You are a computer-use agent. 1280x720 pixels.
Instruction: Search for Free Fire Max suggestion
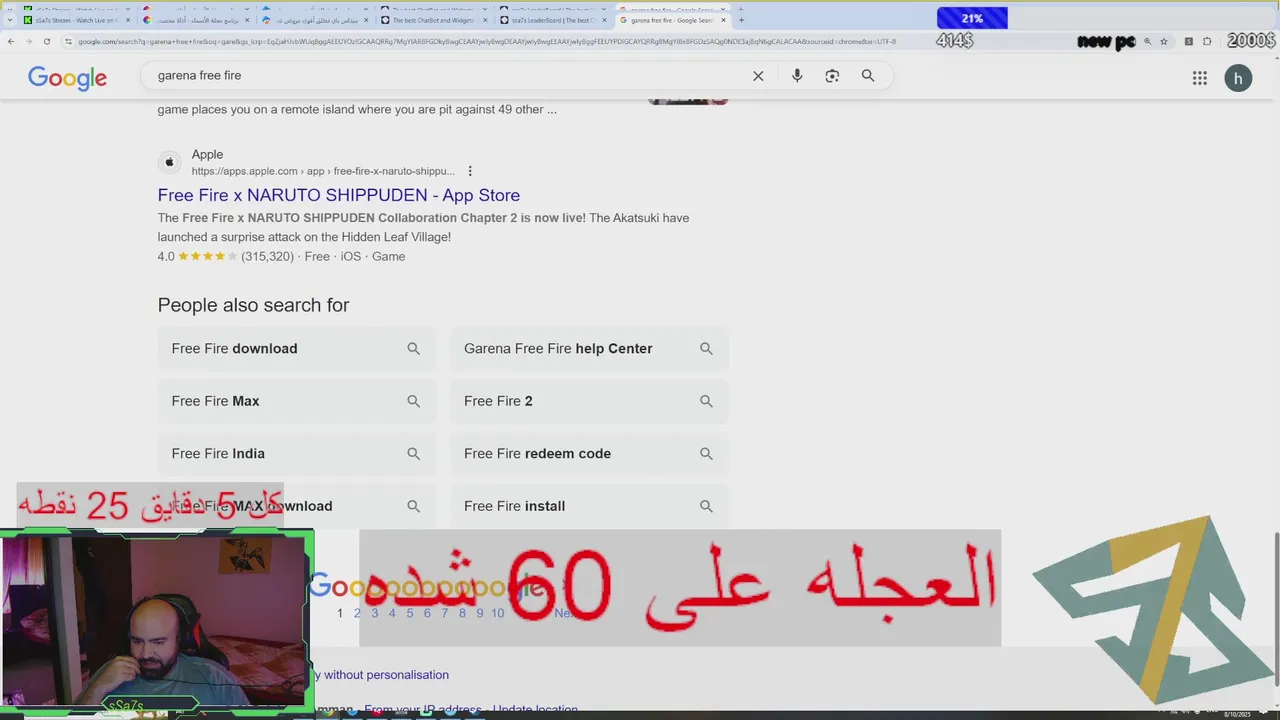point(296,401)
